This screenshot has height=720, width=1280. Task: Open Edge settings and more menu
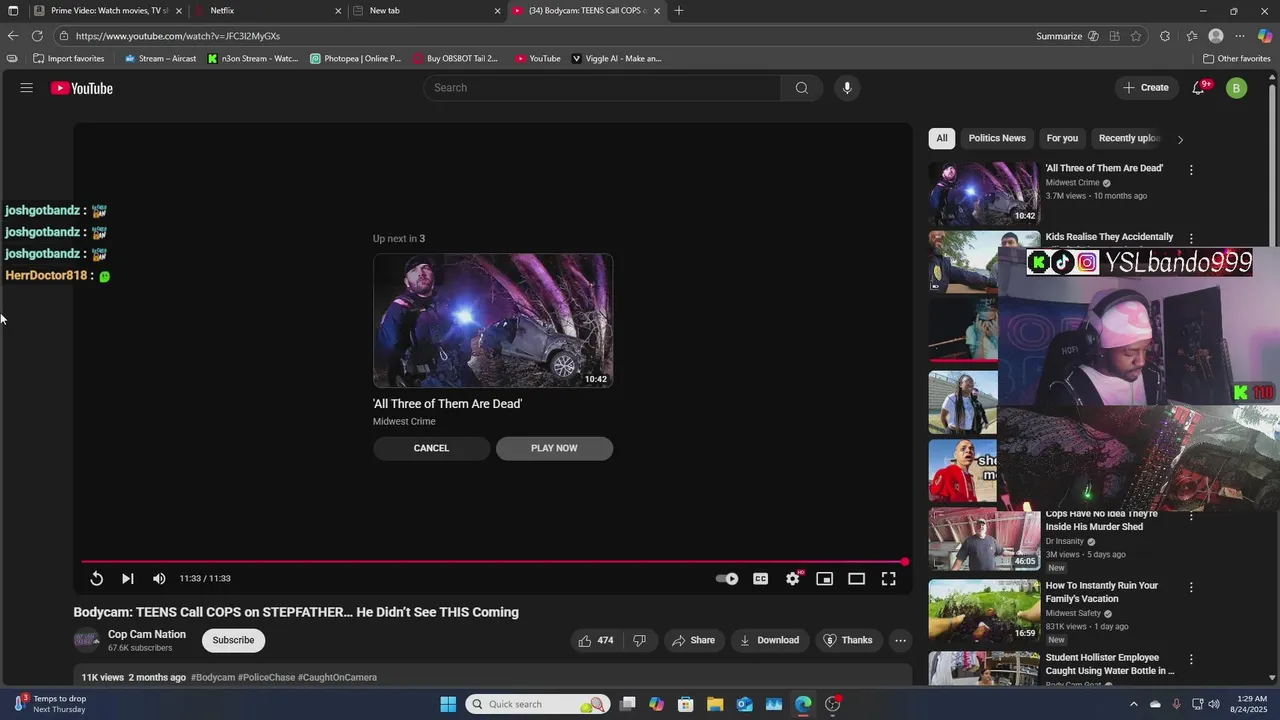click(1240, 36)
